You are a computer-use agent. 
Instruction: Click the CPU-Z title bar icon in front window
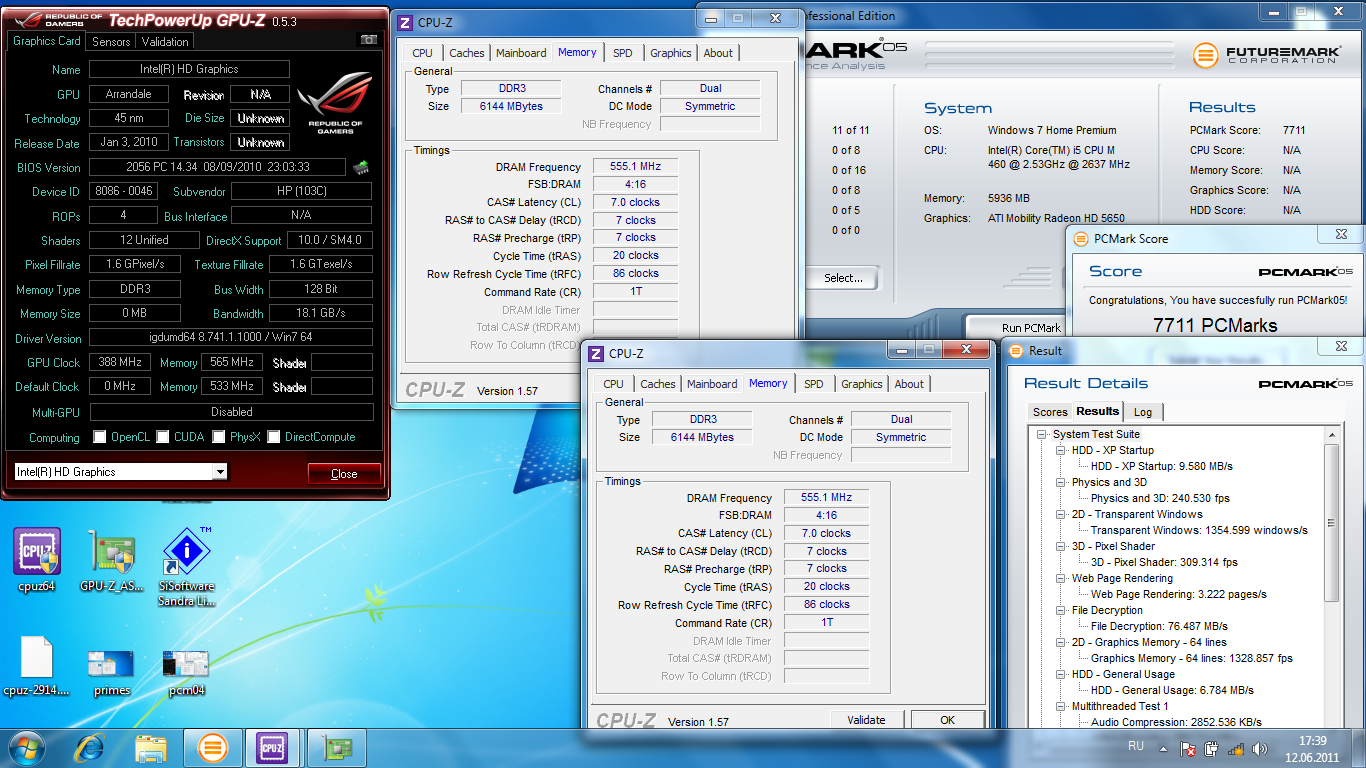pos(596,353)
